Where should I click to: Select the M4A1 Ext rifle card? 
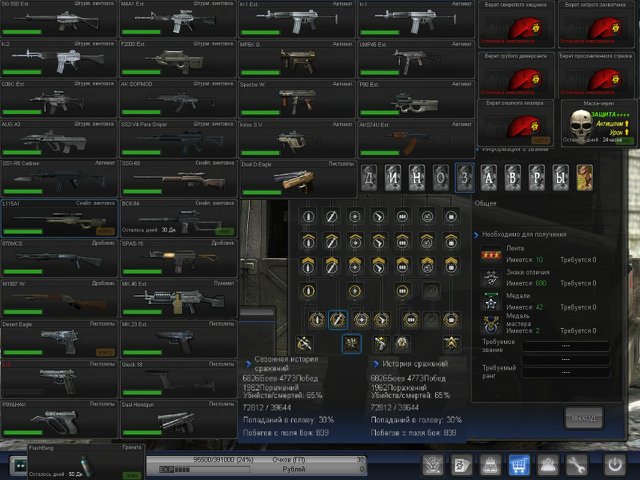coord(178,18)
